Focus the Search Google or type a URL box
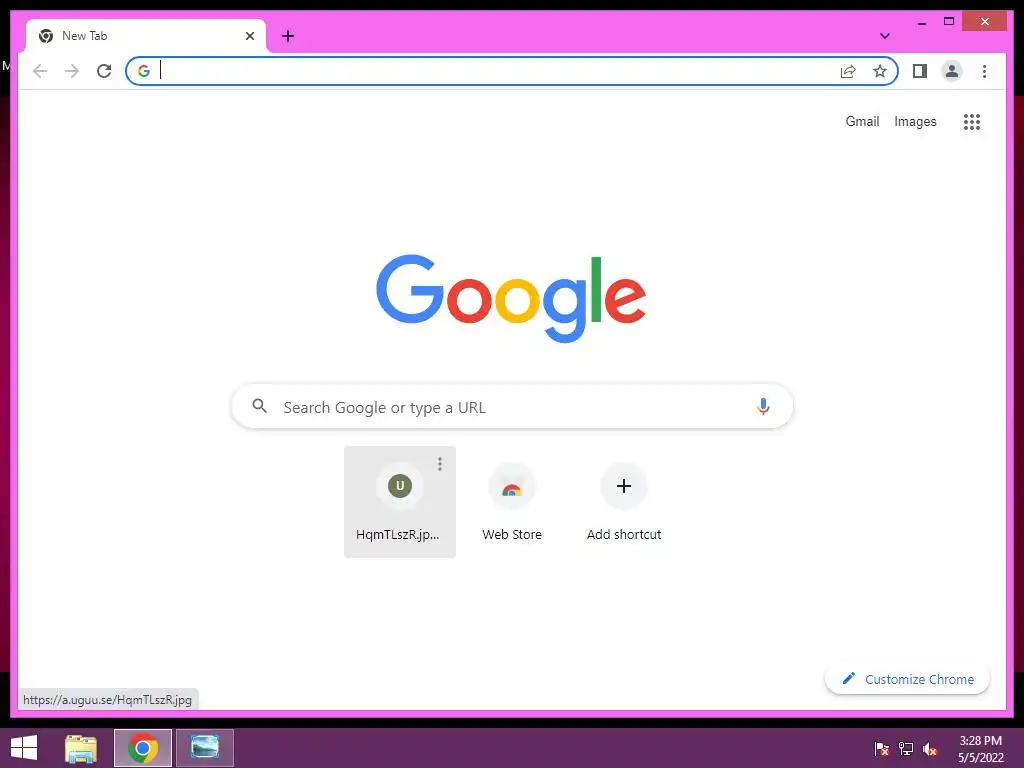The image size is (1024, 768). (x=512, y=407)
